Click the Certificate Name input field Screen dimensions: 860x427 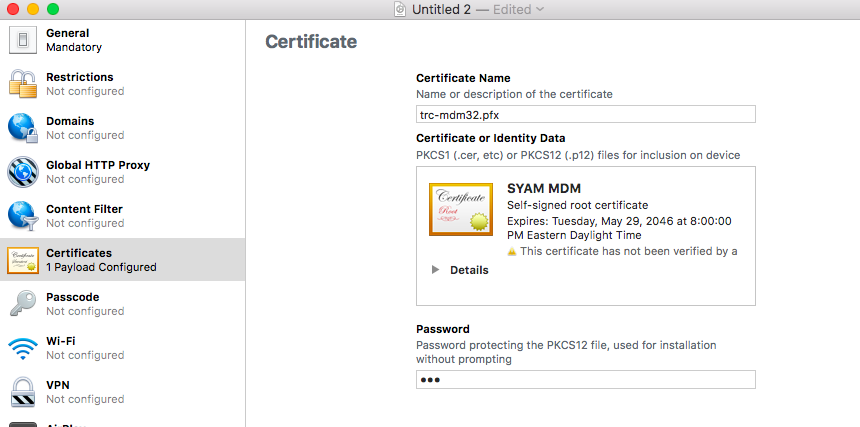(585, 115)
